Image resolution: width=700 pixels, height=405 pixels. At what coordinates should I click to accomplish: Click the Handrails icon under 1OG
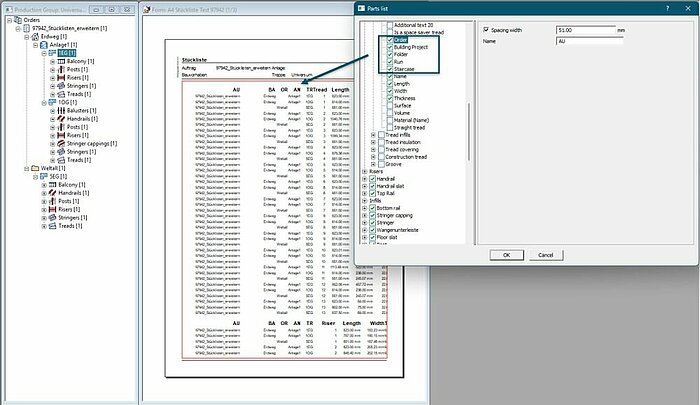(61, 119)
